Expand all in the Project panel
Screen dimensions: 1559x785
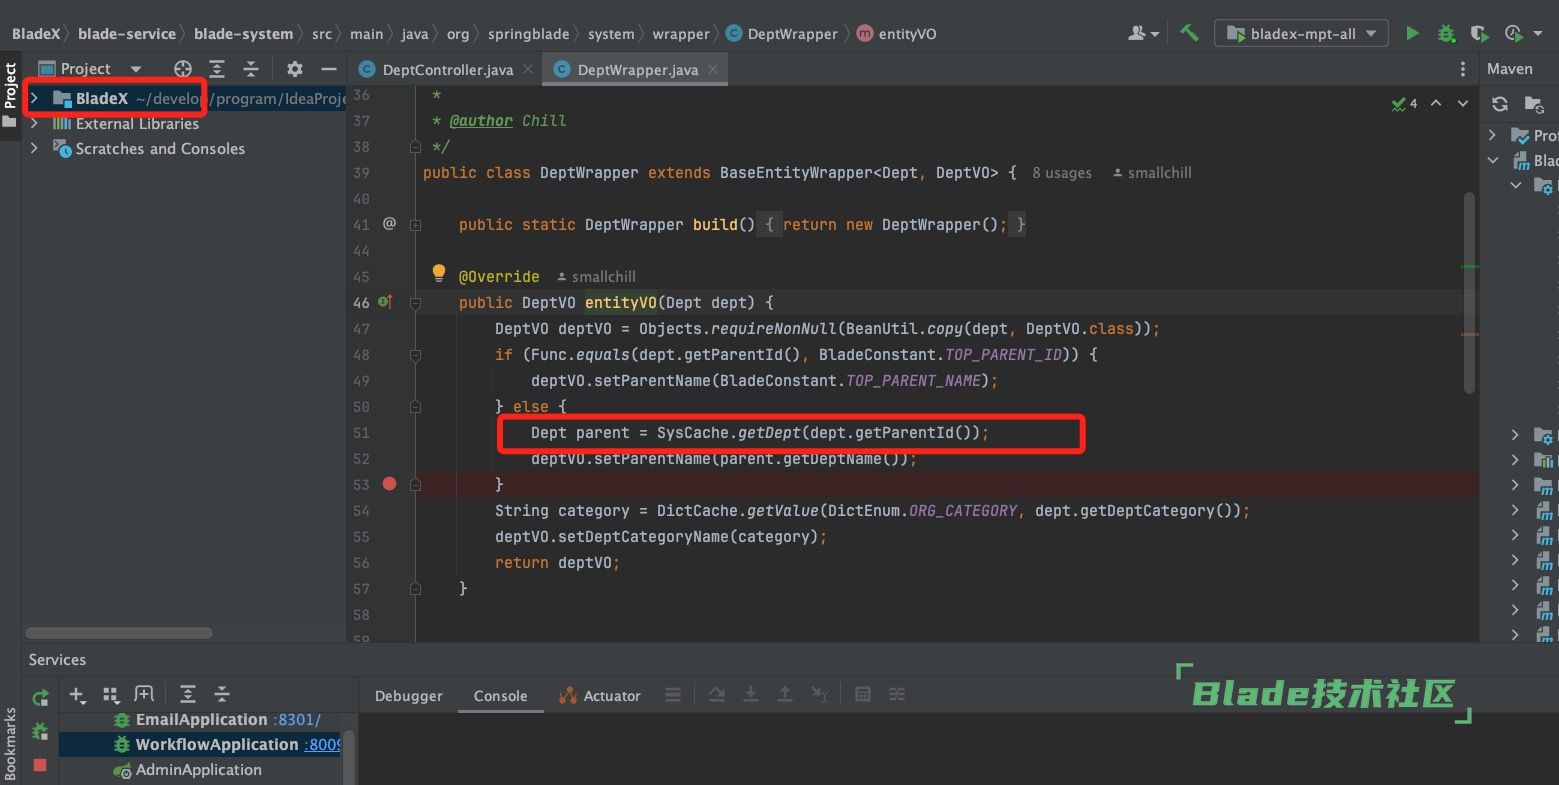pos(217,69)
